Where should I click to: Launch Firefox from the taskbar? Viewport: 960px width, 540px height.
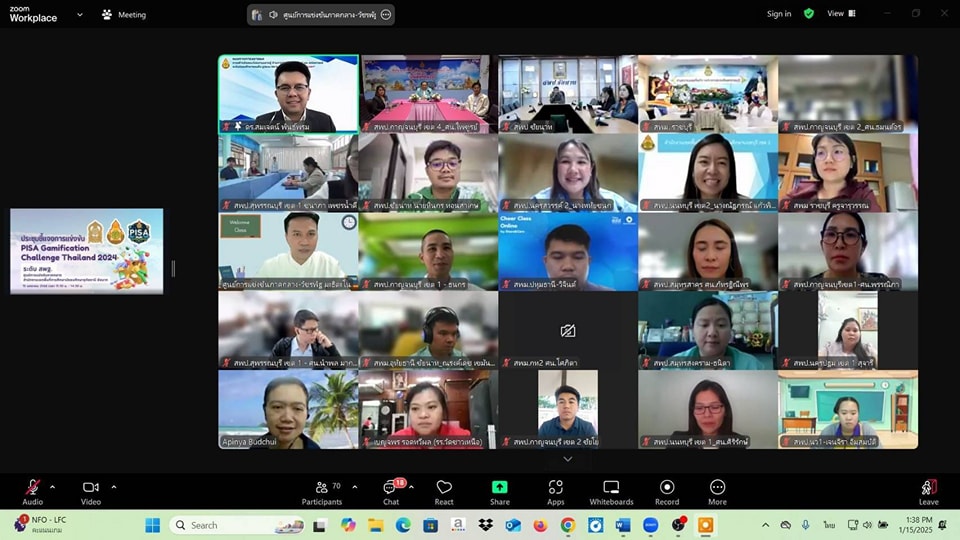point(540,525)
